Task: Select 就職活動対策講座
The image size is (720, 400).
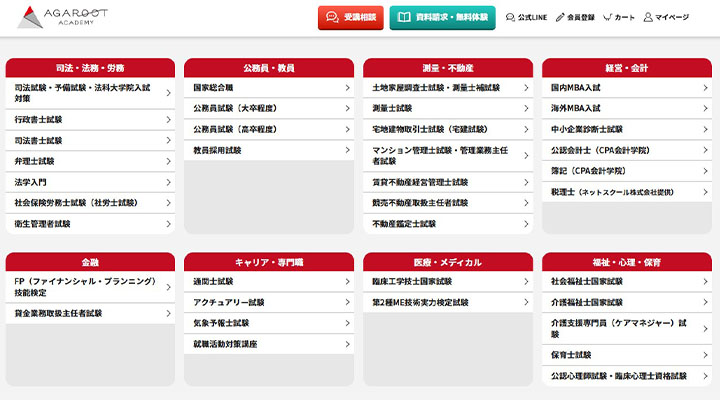Action: [x=269, y=344]
